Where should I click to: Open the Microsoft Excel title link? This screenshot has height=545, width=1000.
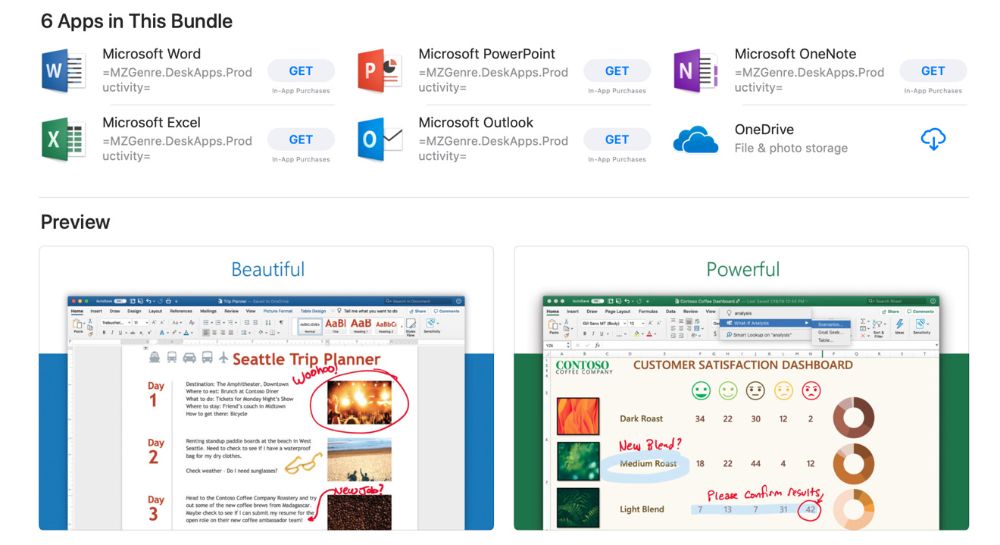click(x=152, y=122)
